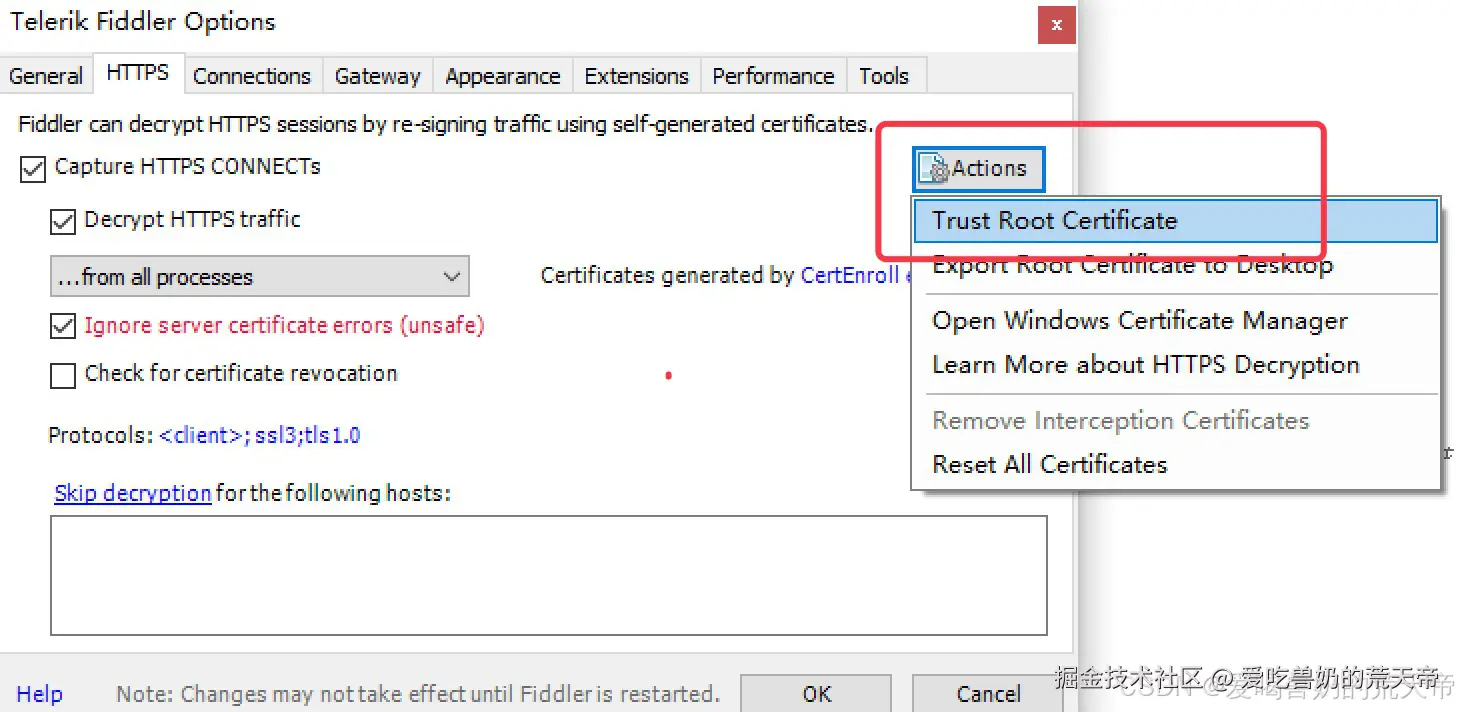Uncheck Ignore server certificate errors

63,326
